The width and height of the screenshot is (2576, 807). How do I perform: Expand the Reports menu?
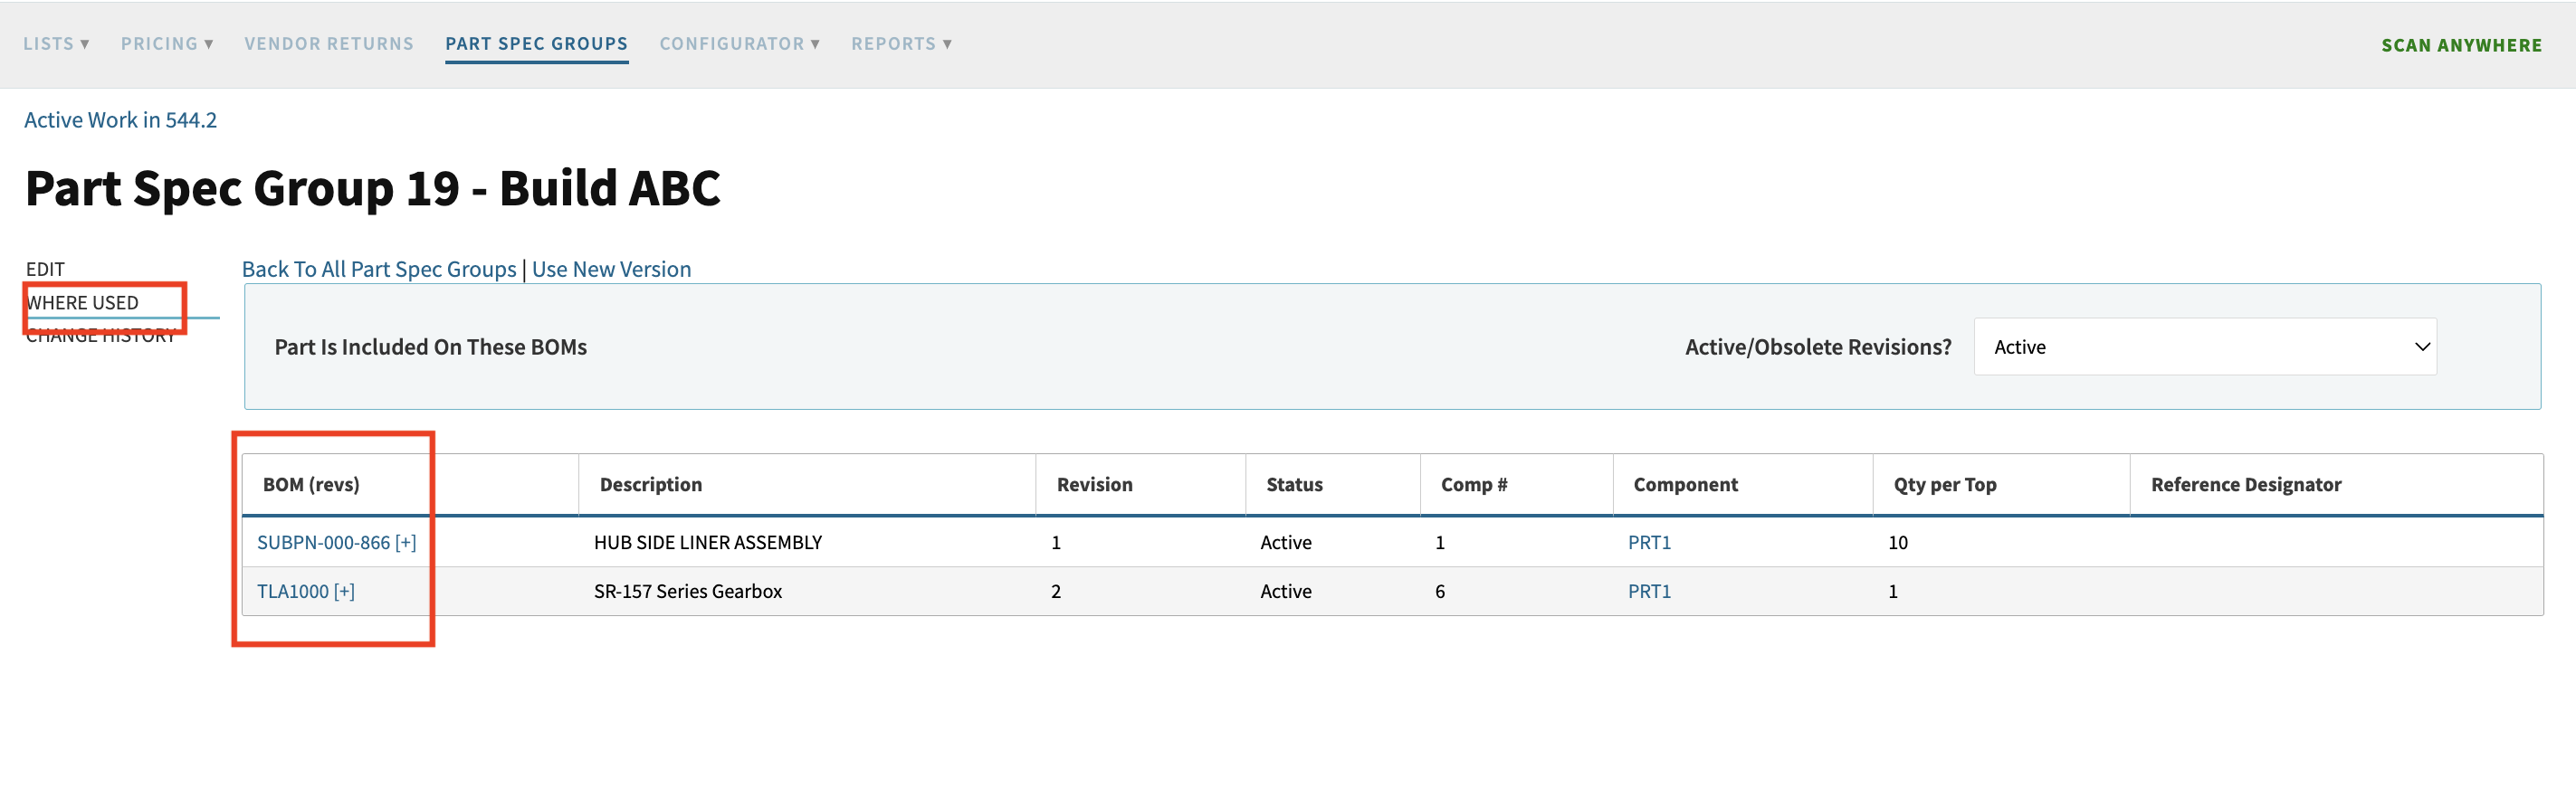[901, 44]
